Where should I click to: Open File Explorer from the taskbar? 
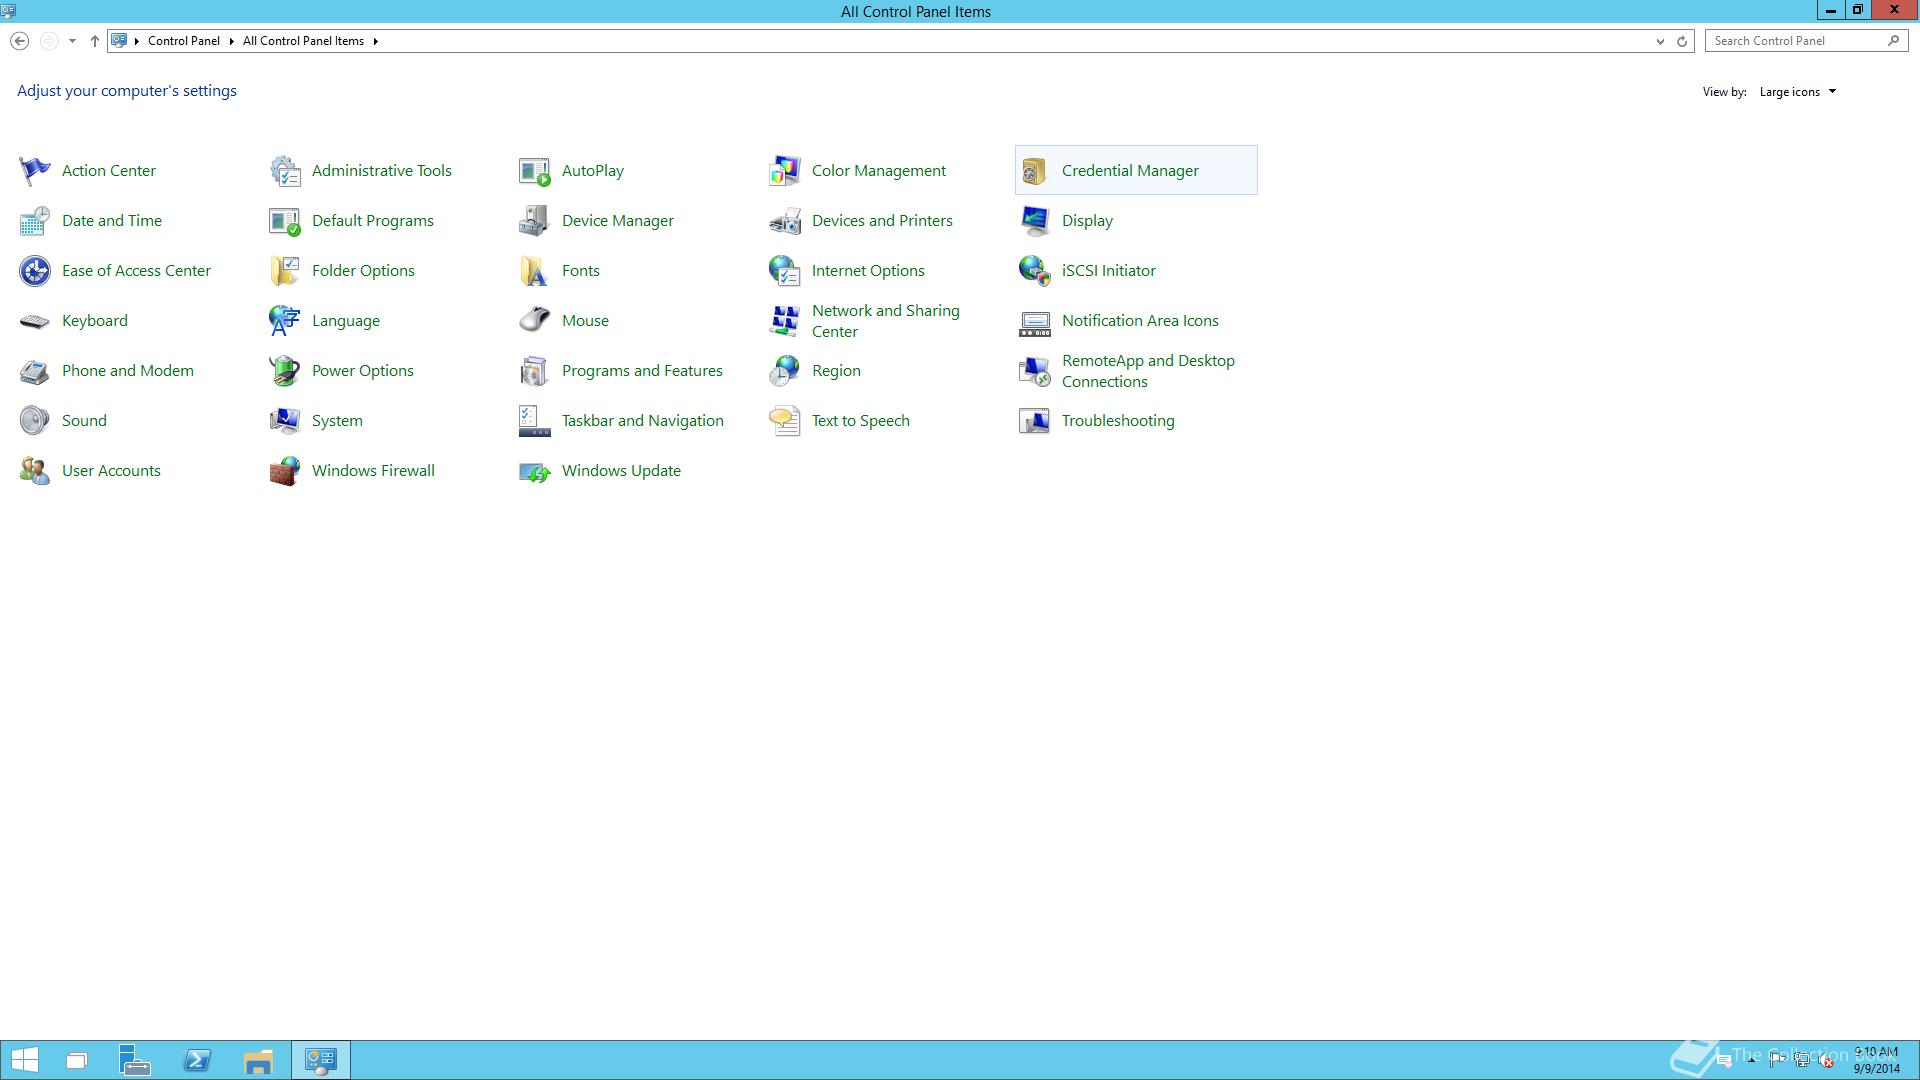tap(258, 1060)
